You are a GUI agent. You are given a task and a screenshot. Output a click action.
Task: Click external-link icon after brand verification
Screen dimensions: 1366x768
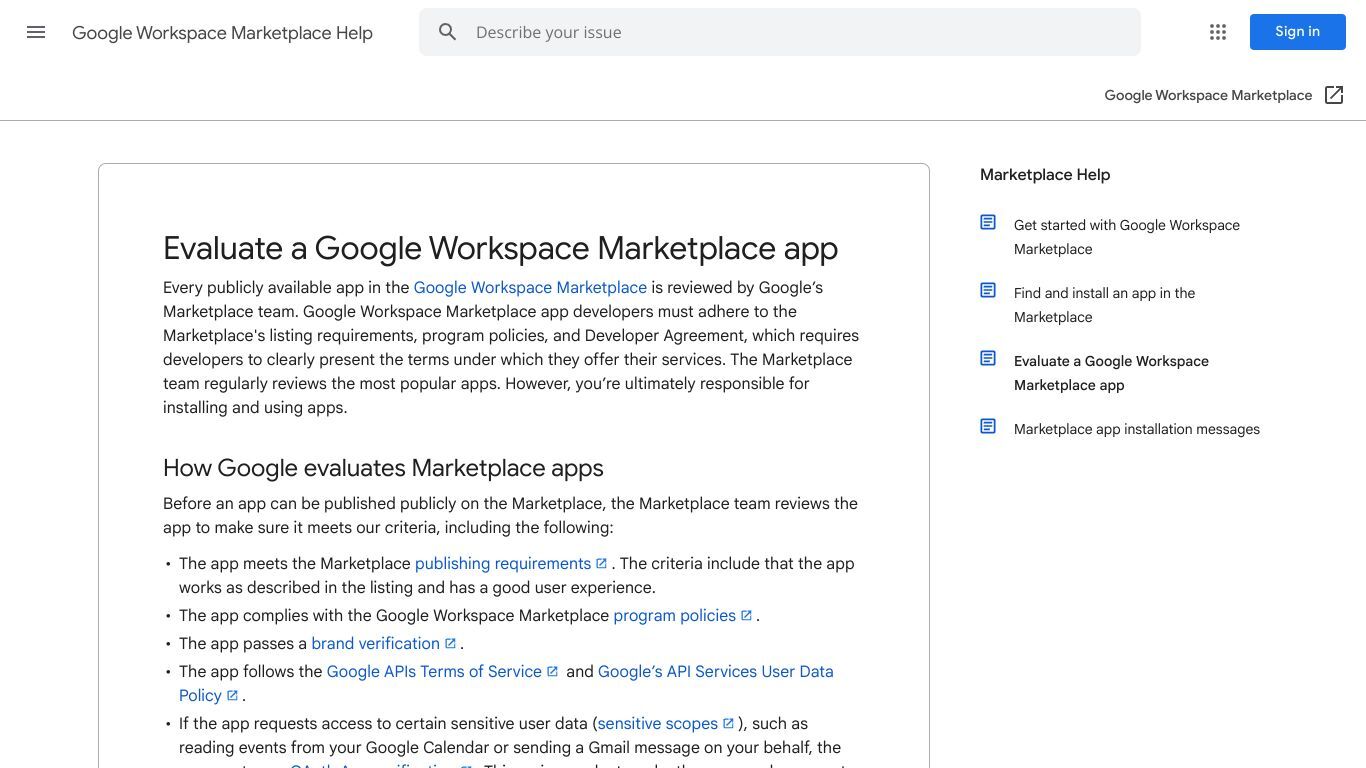(x=450, y=643)
